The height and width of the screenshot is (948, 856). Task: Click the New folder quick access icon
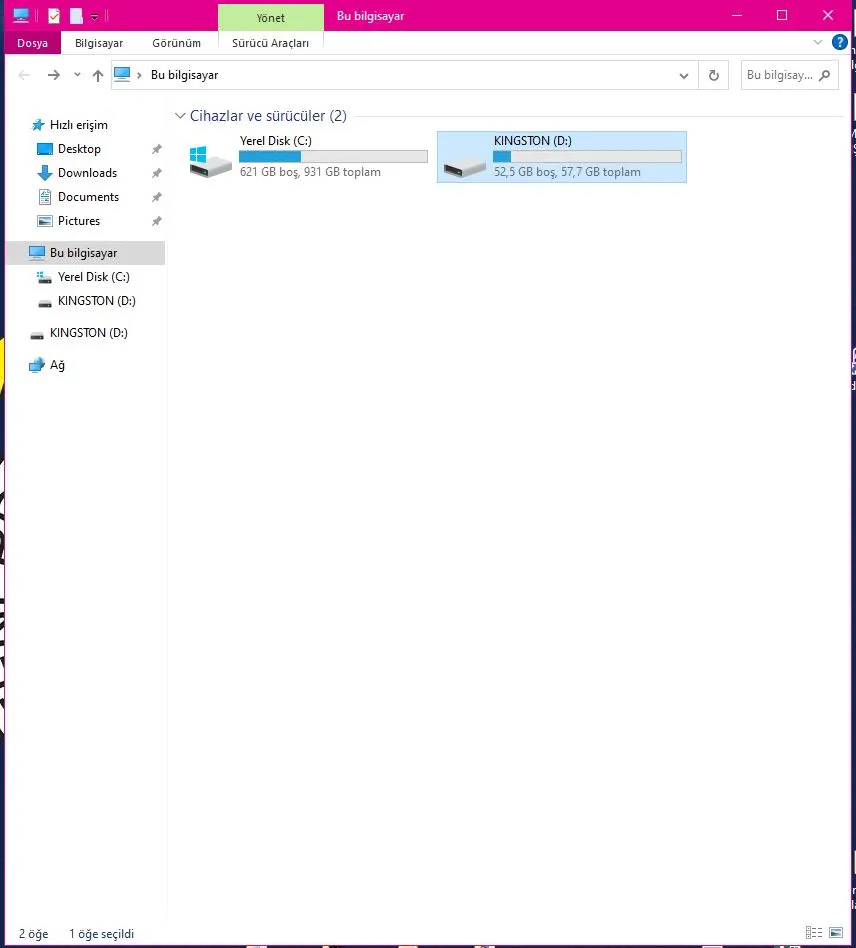tap(76, 16)
